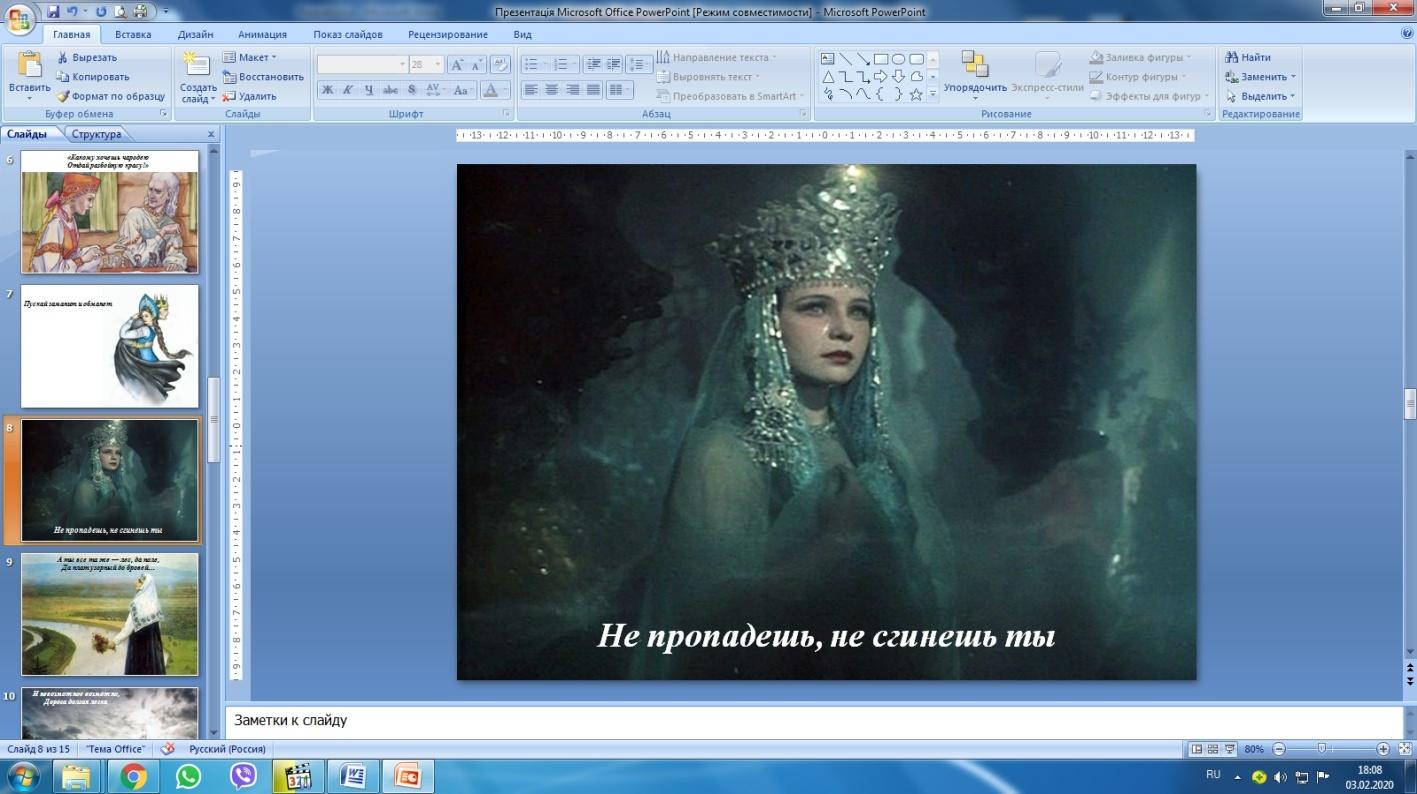
Task: Select the right arrow shape in gallery
Action: coord(881,77)
